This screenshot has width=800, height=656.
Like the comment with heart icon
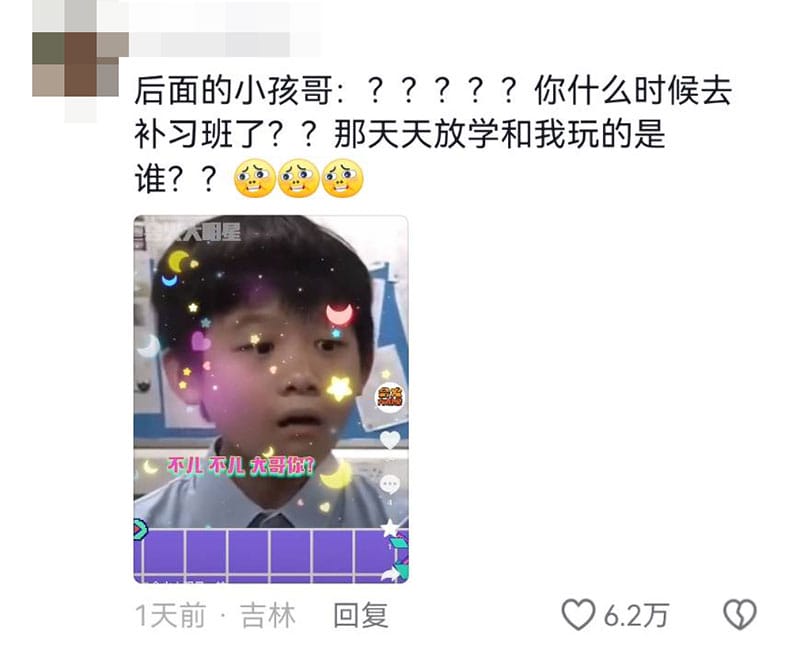pos(578,615)
